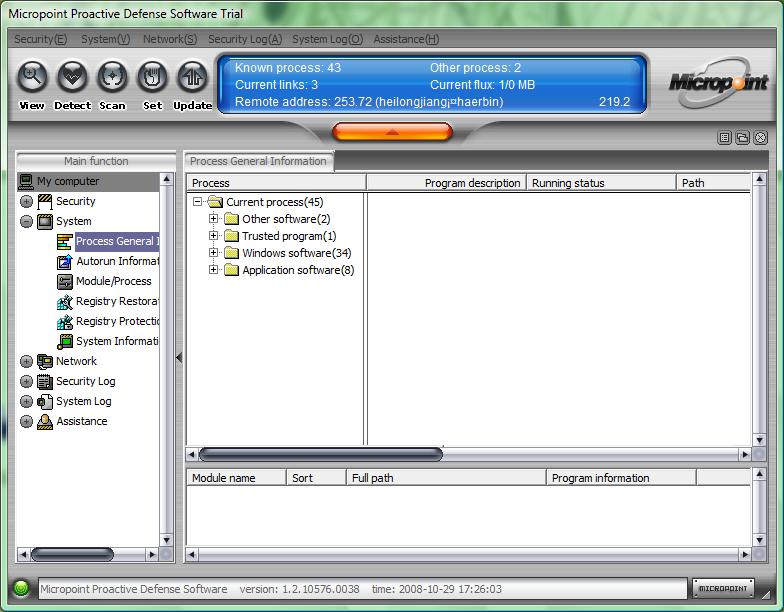Click the Sort column header
The height and width of the screenshot is (612, 784).
coord(316,478)
